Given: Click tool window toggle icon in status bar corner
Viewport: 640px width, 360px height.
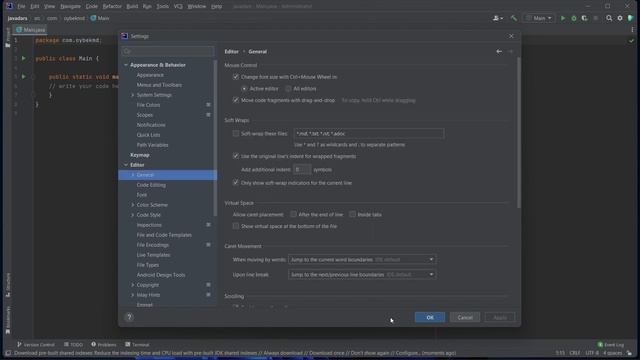Looking at the screenshot, I should 8,353.
